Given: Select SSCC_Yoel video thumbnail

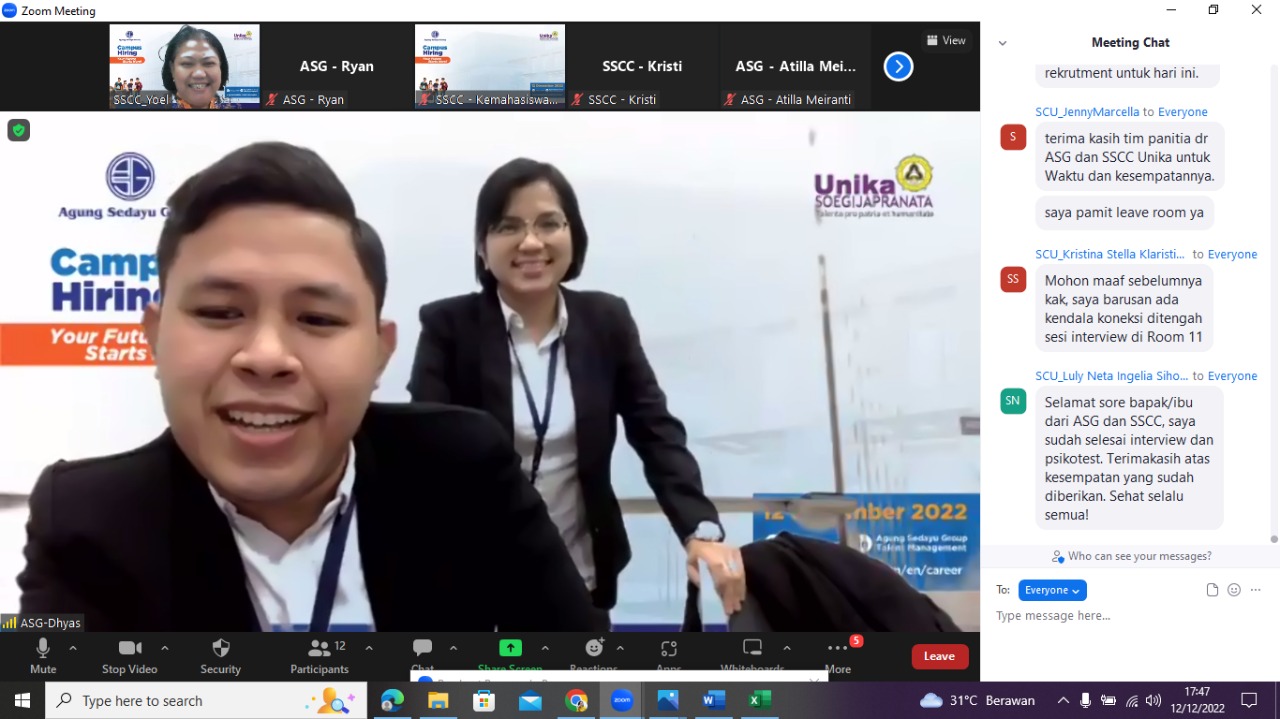Looking at the screenshot, I should (x=184, y=66).
